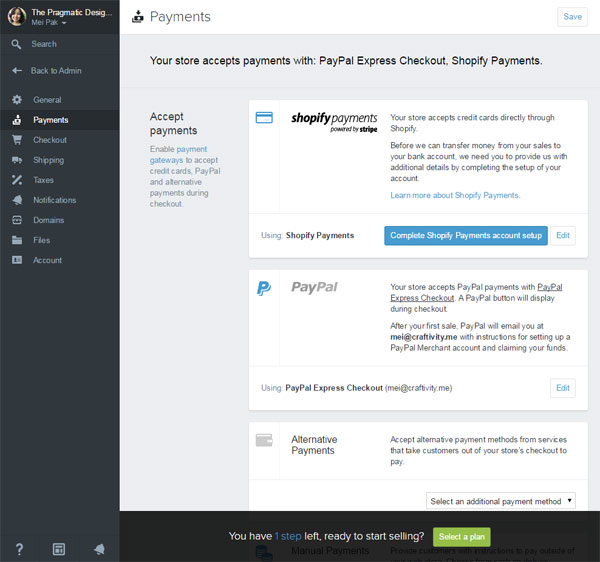The width and height of the screenshot is (600, 562).
Task: Click the Files folder icon
Action: pyautogui.click(x=17, y=240)
